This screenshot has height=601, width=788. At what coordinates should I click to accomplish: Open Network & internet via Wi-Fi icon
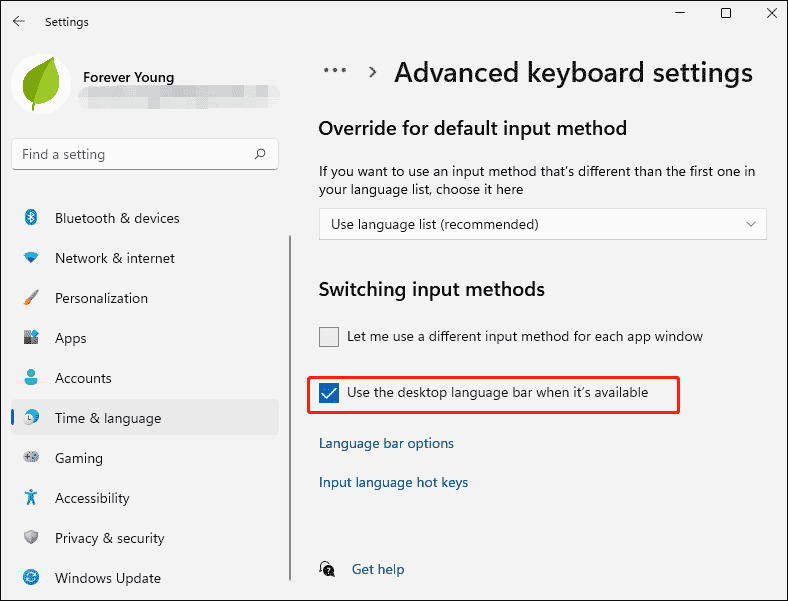click(31, 258)
